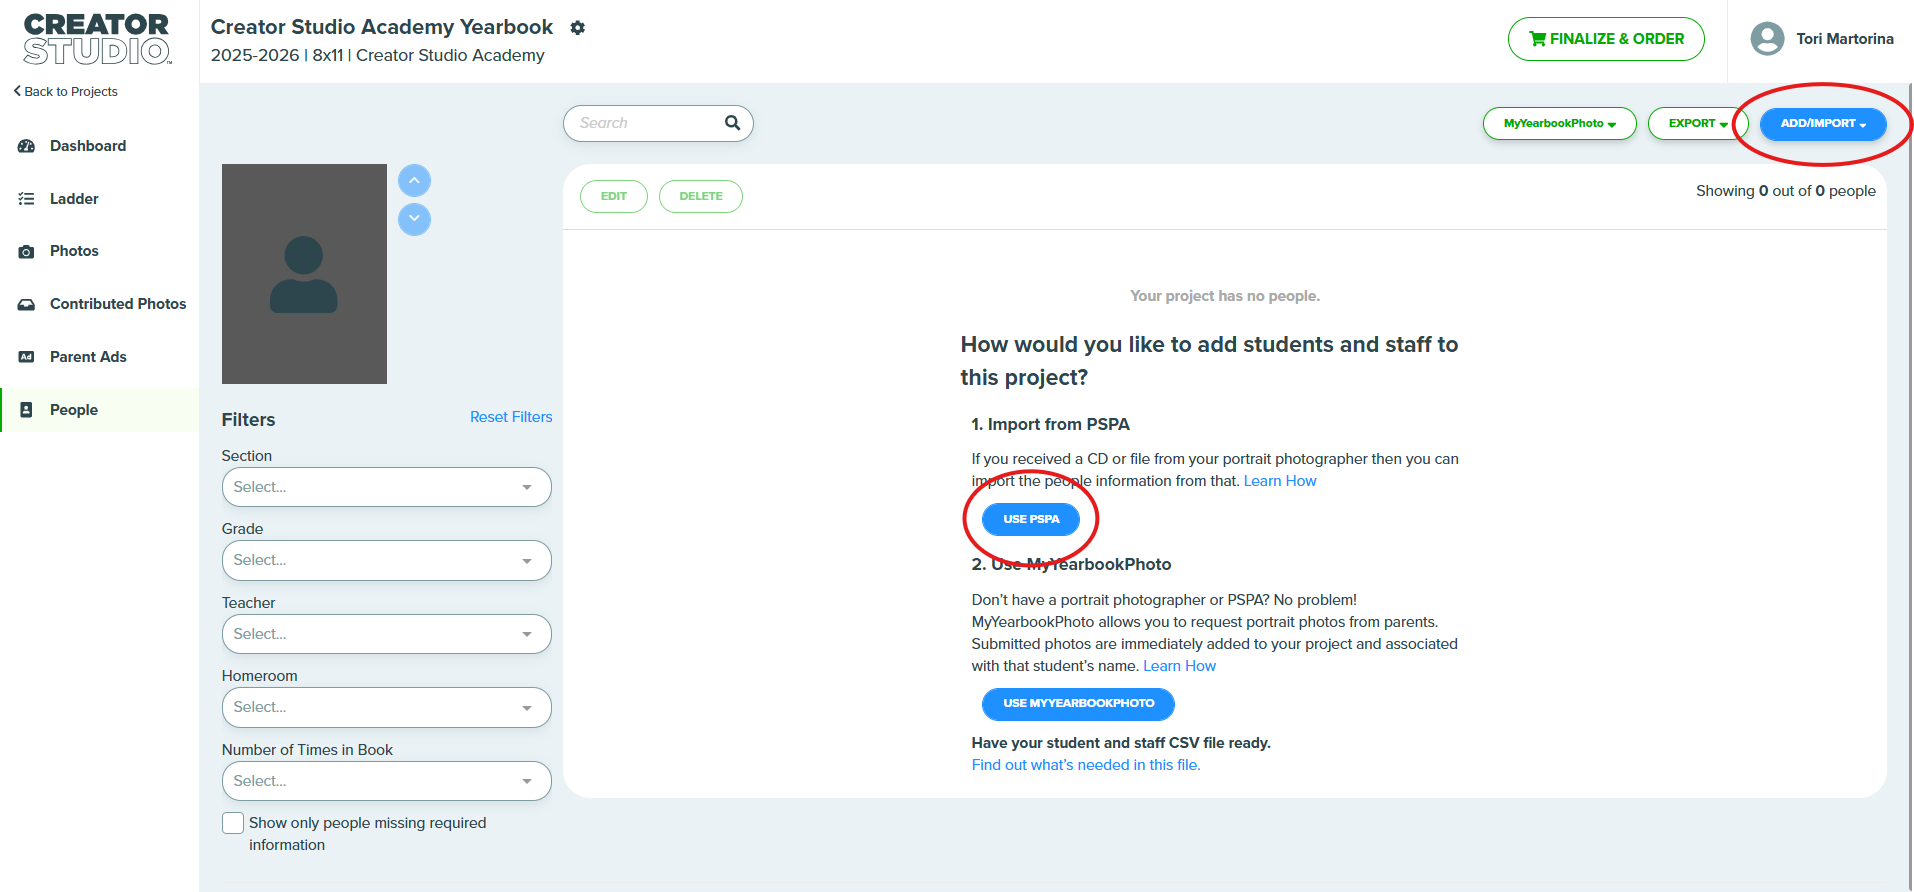Click the USE PSPA button
The height and width of the screenshot is (892, 1914).
coord(1031,519)
